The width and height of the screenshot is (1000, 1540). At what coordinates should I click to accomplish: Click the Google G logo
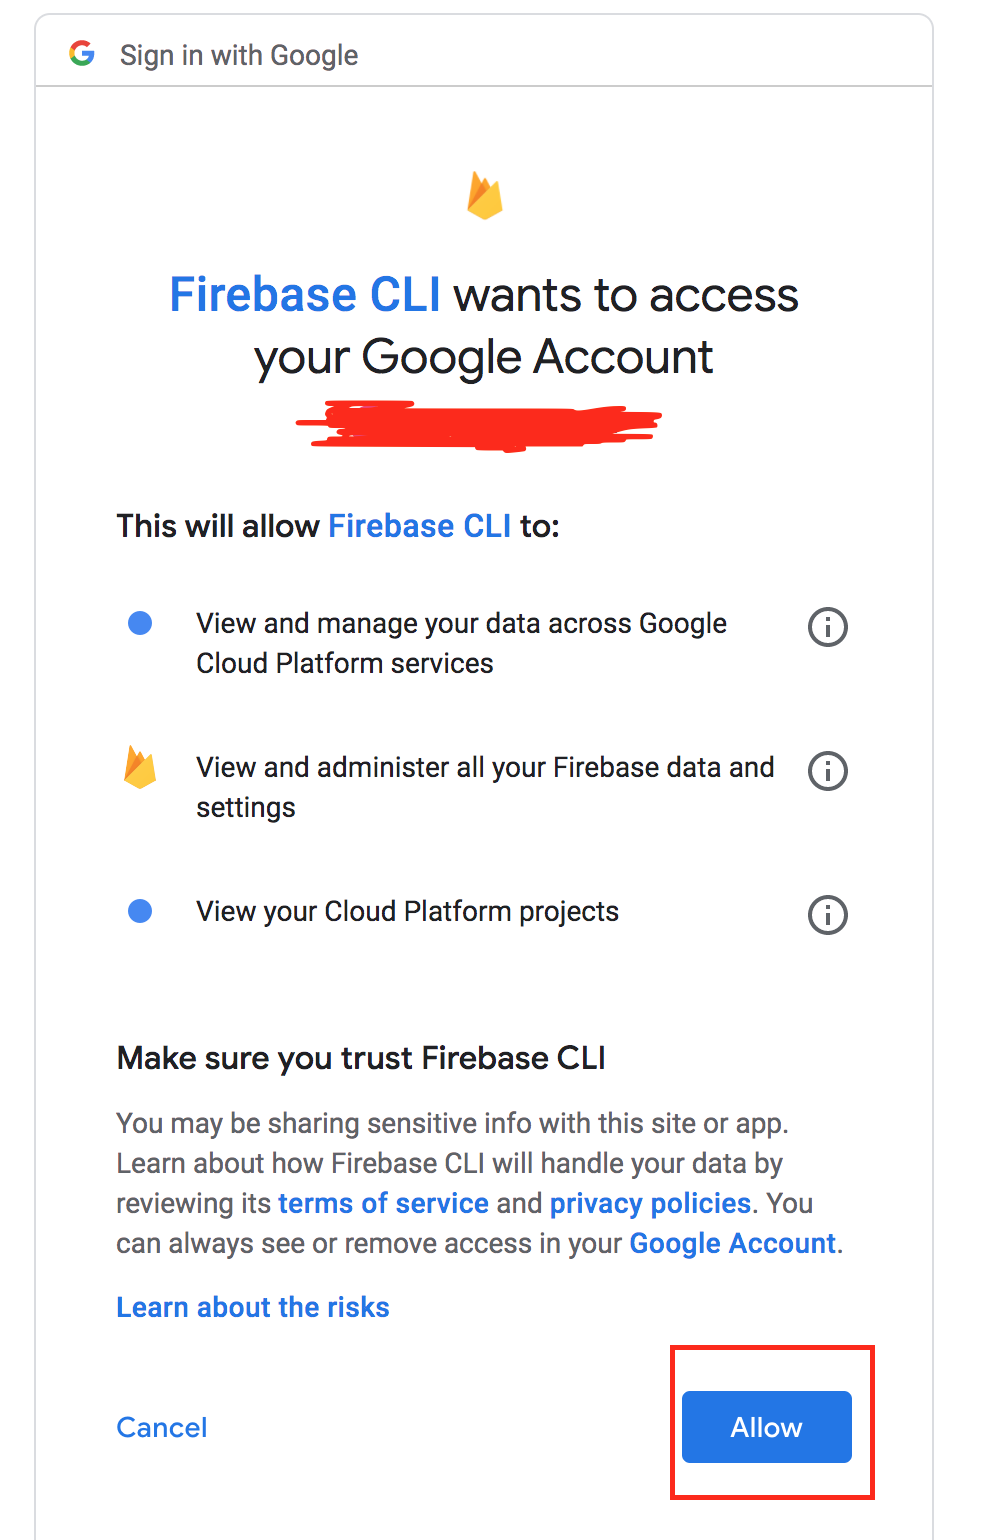click(82, 52)
